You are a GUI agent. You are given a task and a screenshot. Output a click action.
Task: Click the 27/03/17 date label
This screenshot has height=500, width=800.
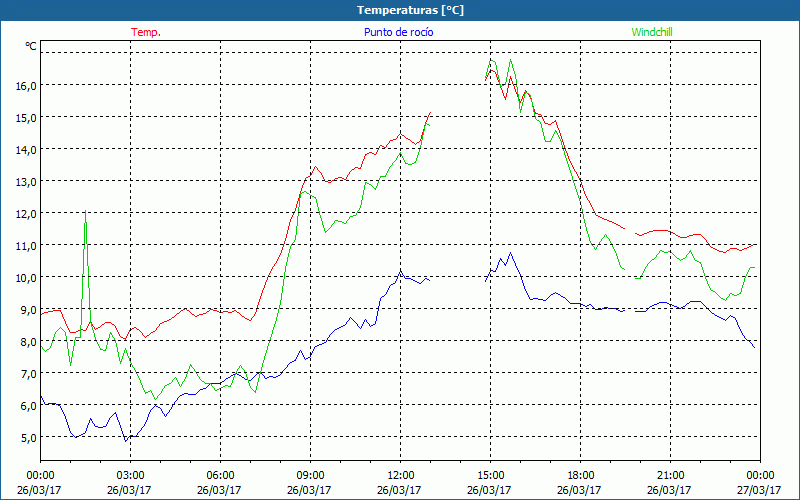pyautogui.click(x=760, y=490)
